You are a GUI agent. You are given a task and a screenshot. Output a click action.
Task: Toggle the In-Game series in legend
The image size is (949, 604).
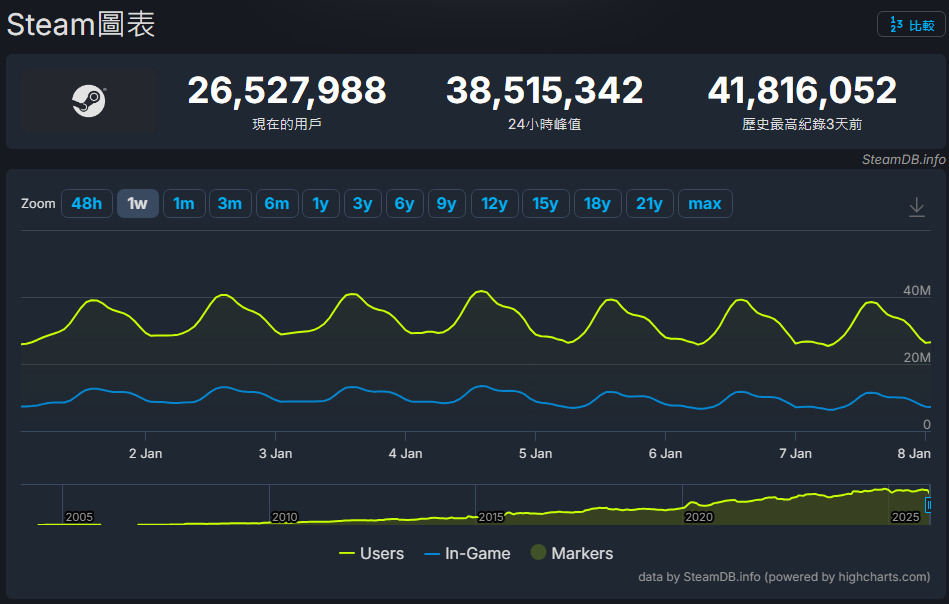[x=467, y=553]
